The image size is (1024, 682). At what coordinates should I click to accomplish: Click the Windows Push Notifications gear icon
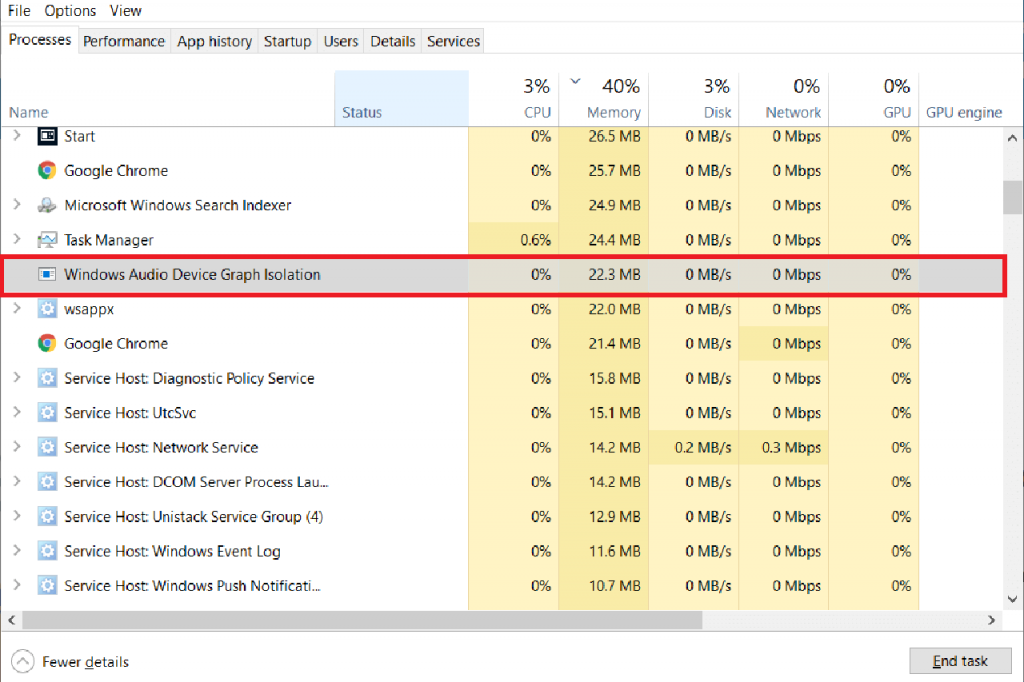[47, 585]
